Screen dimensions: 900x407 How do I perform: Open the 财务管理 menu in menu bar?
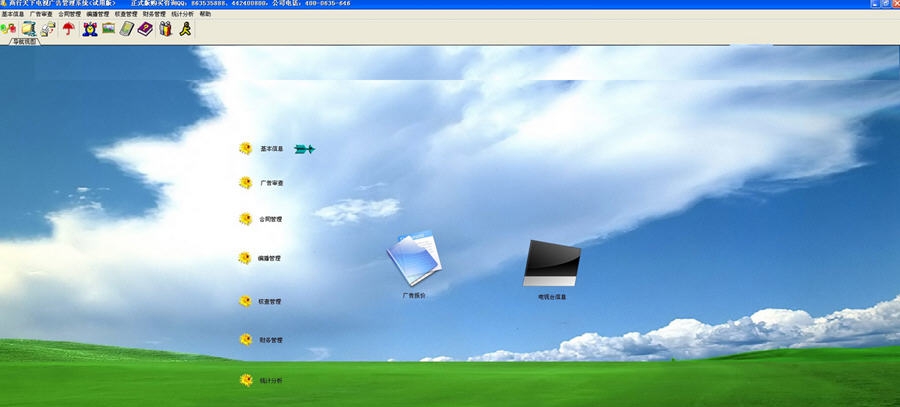tap(154, 14)
